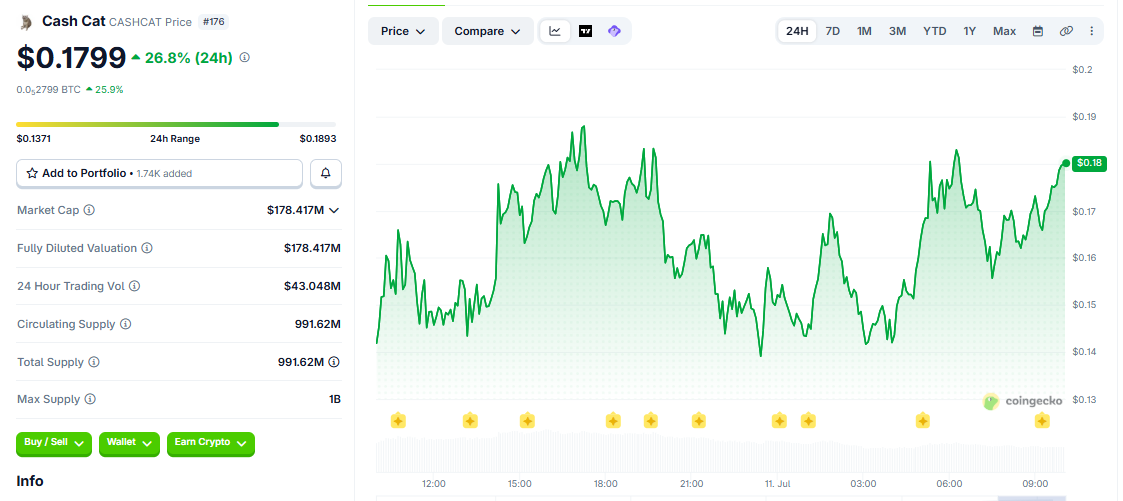Copy the chart link icon
This screenshot has width=1123, height=501.
[1066, 31]
